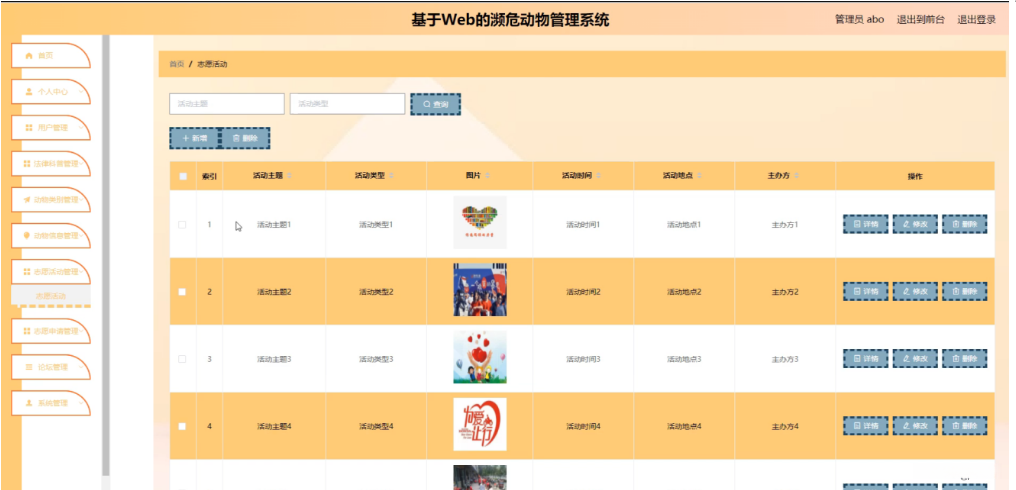1016x490 pixels.
Task: Expand 个人中心 with its chevron
Action: (x=80, y=92)
